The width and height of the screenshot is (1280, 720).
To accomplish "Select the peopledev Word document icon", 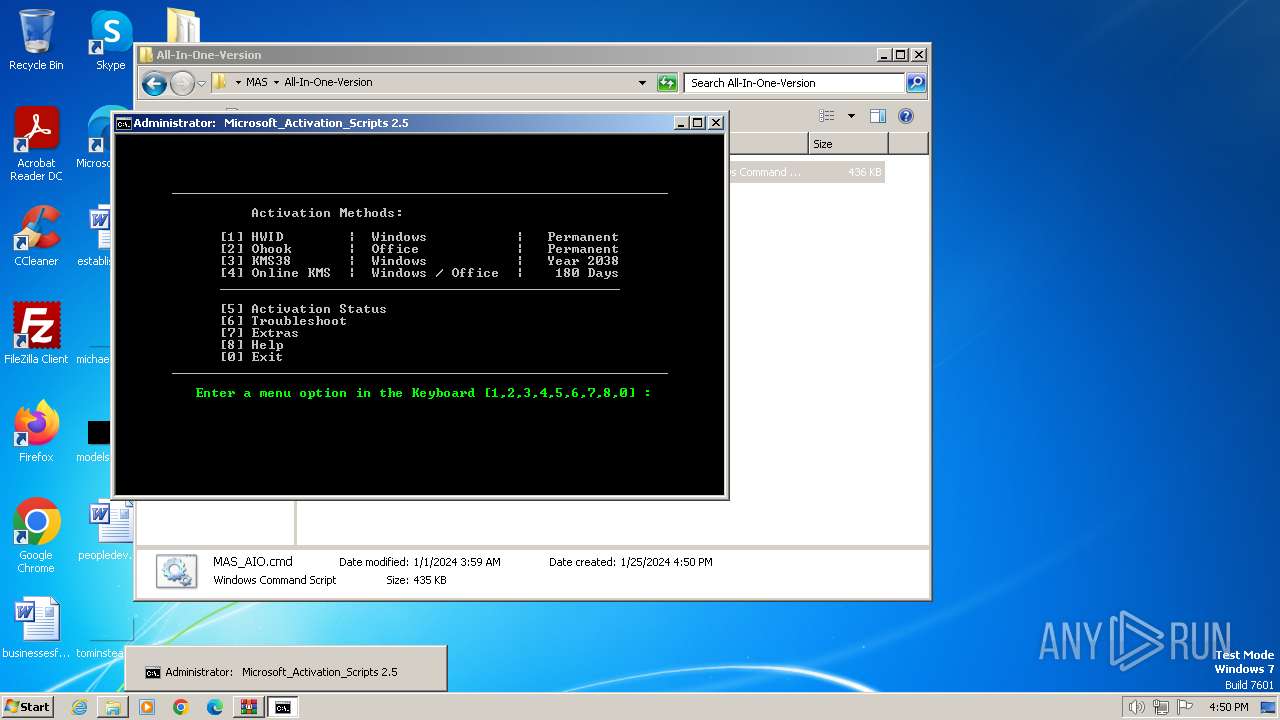I will click(x=108, y=531).
